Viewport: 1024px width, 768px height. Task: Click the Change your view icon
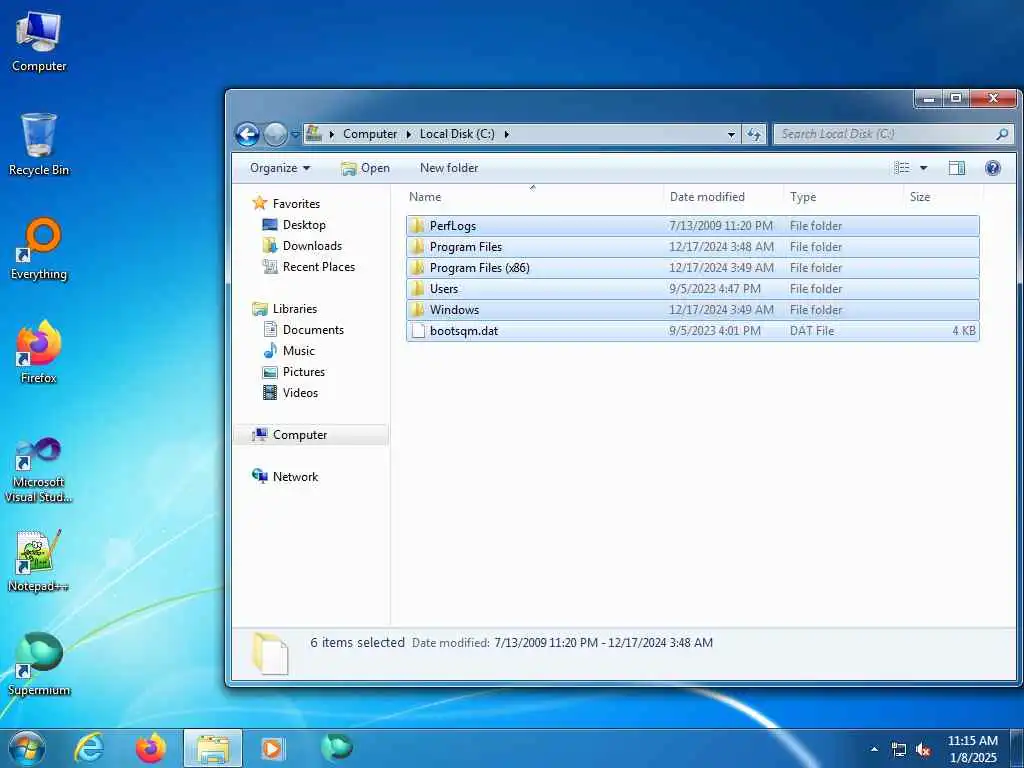point(902,168)
